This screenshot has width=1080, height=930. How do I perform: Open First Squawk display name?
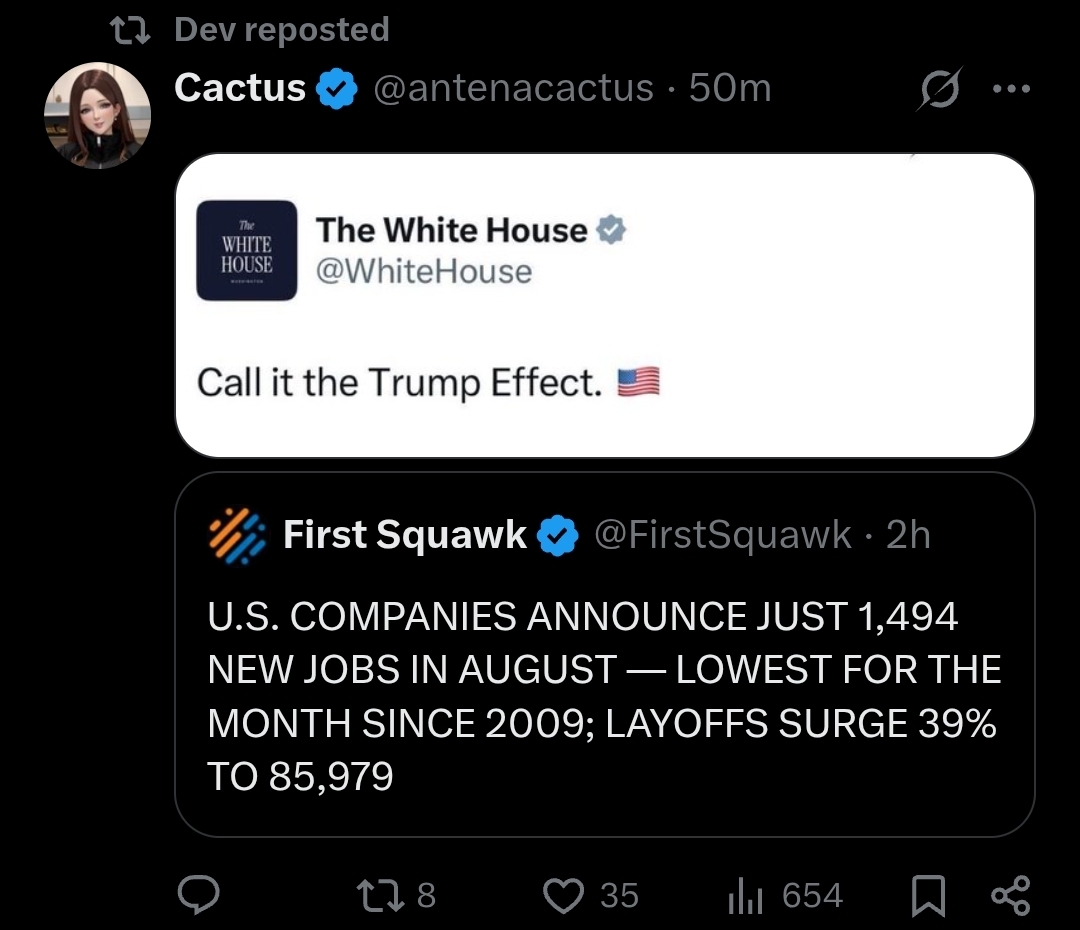404,535
